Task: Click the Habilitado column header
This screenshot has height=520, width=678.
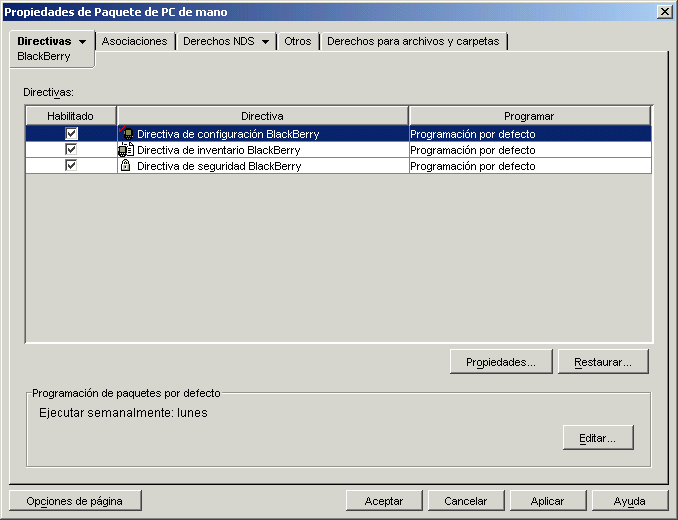Action: [x=71, y=116]
